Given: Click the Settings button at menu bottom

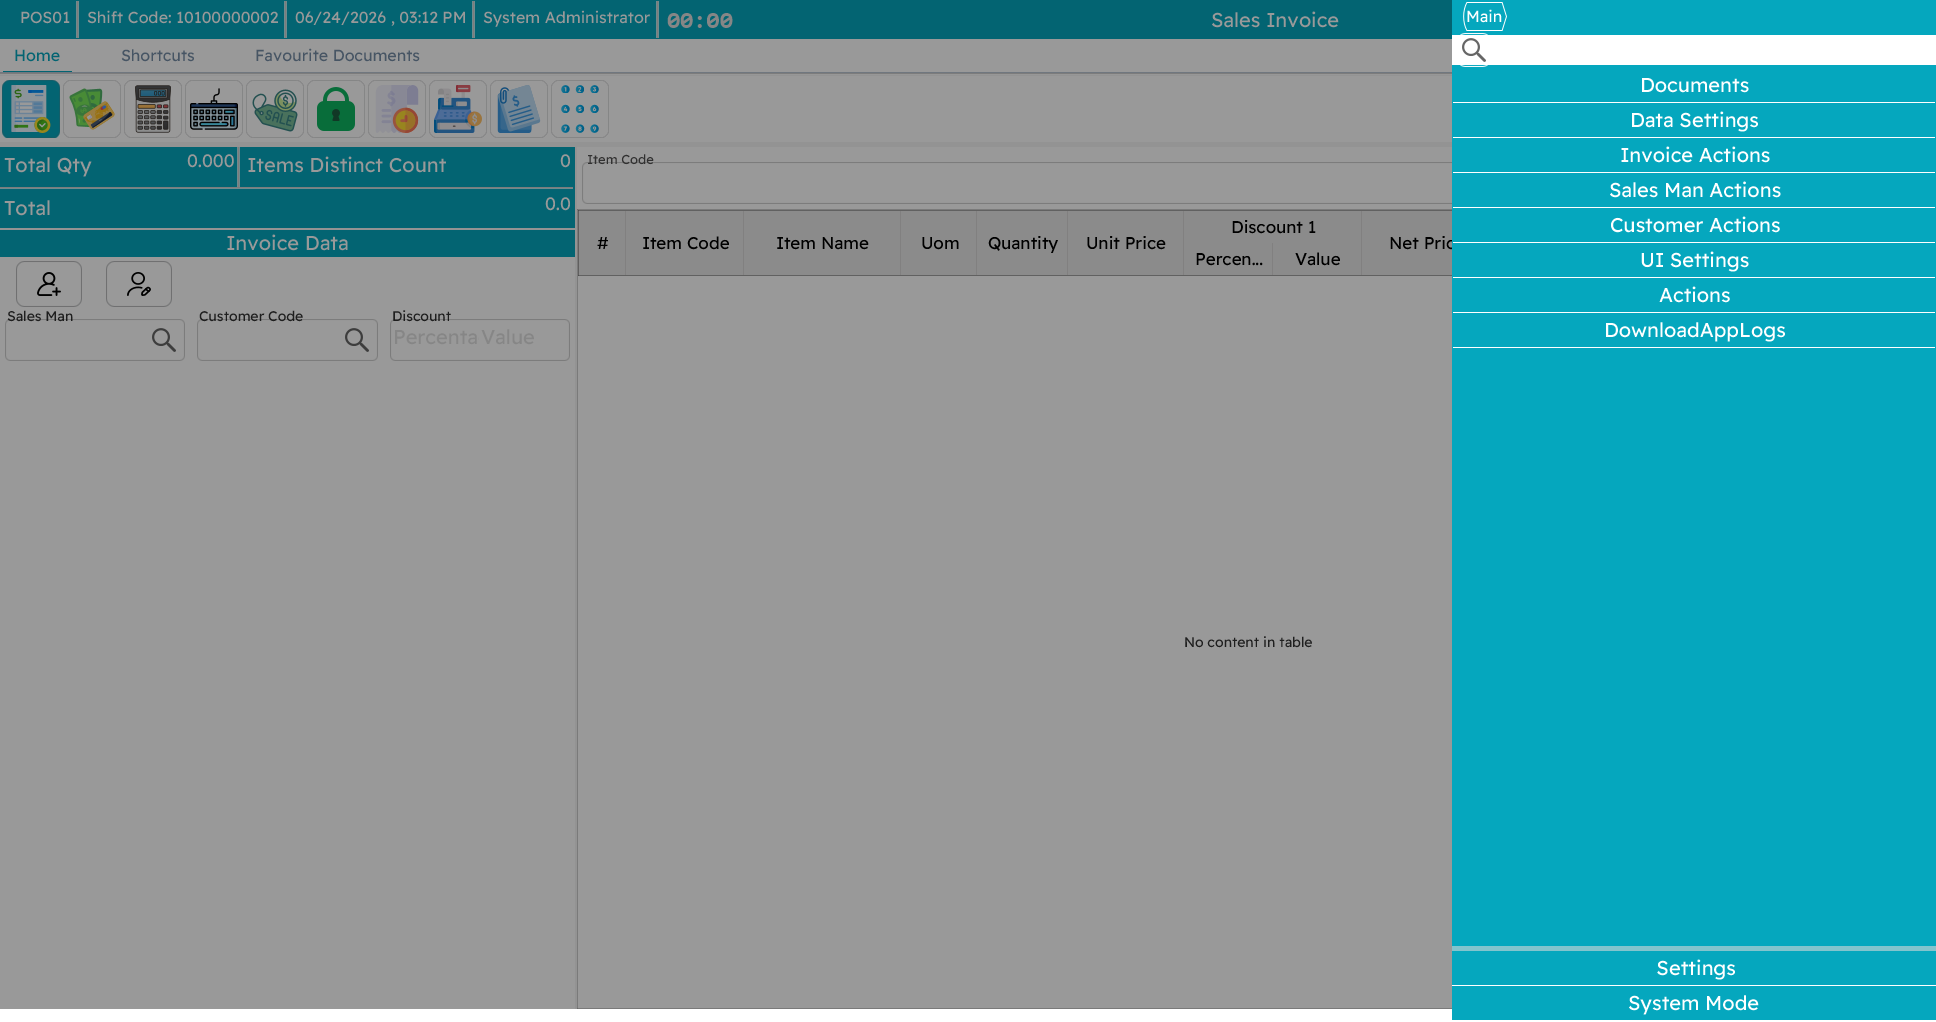Looking at the screenshot, I should (x=1694, y=968).
